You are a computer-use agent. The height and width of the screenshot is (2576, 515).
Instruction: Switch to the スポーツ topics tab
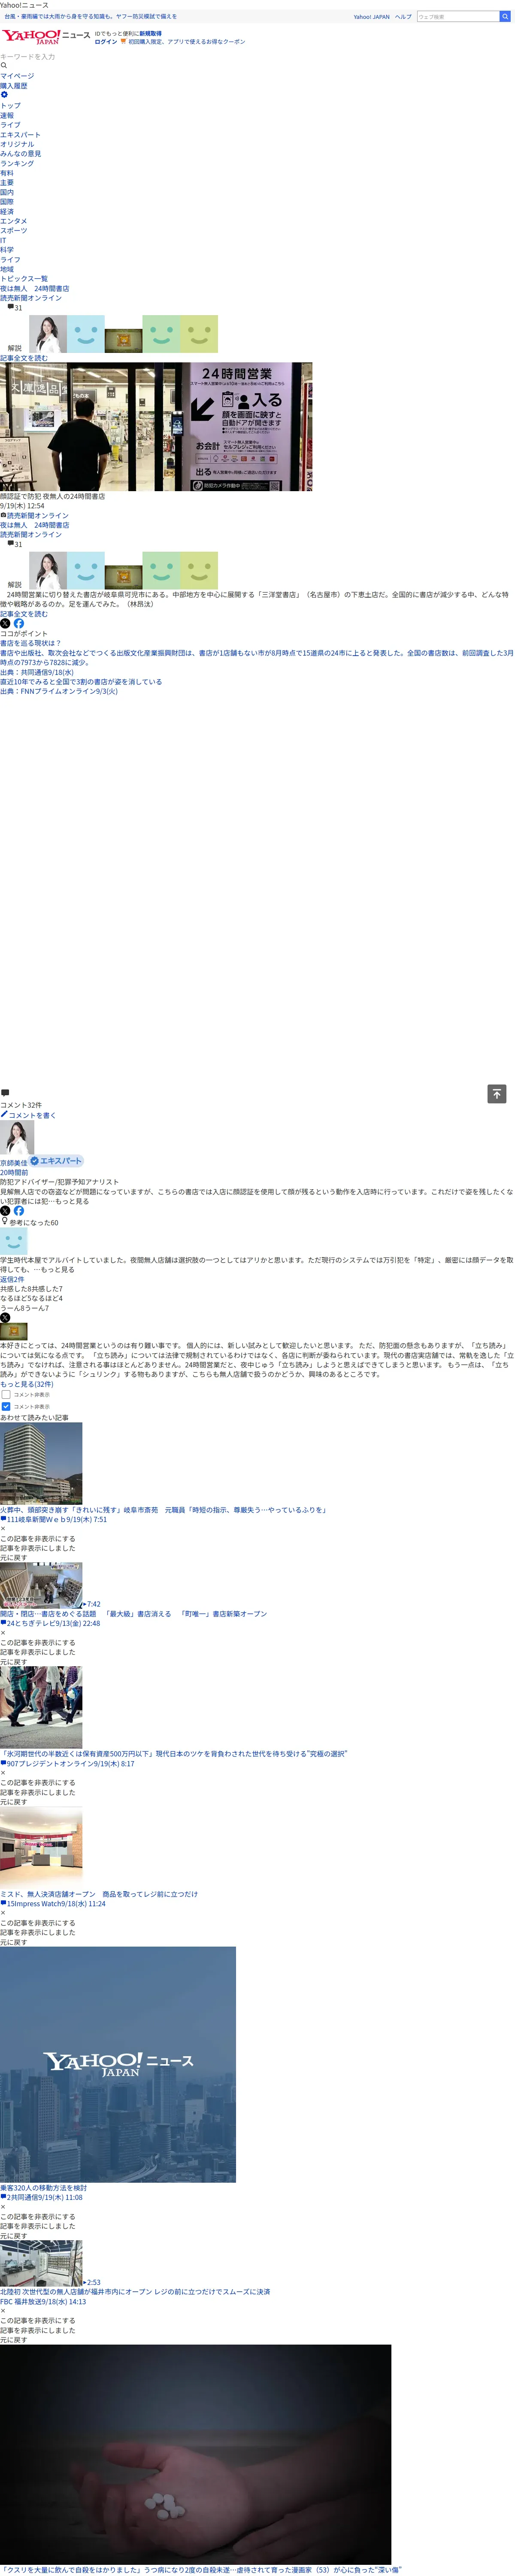pos(14,231)
